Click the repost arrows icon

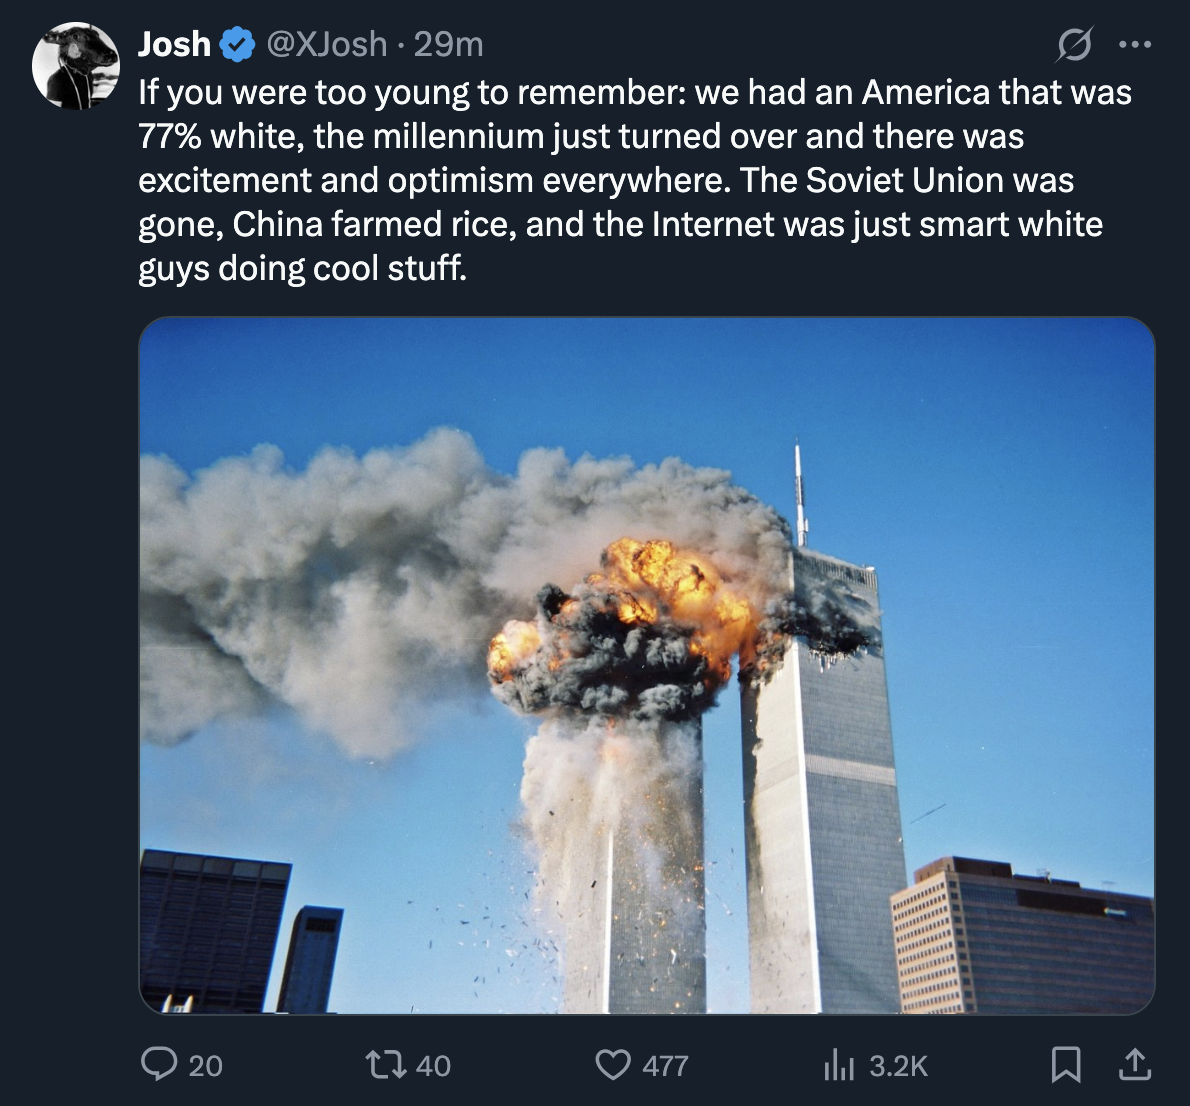(x=386, y=1064)
